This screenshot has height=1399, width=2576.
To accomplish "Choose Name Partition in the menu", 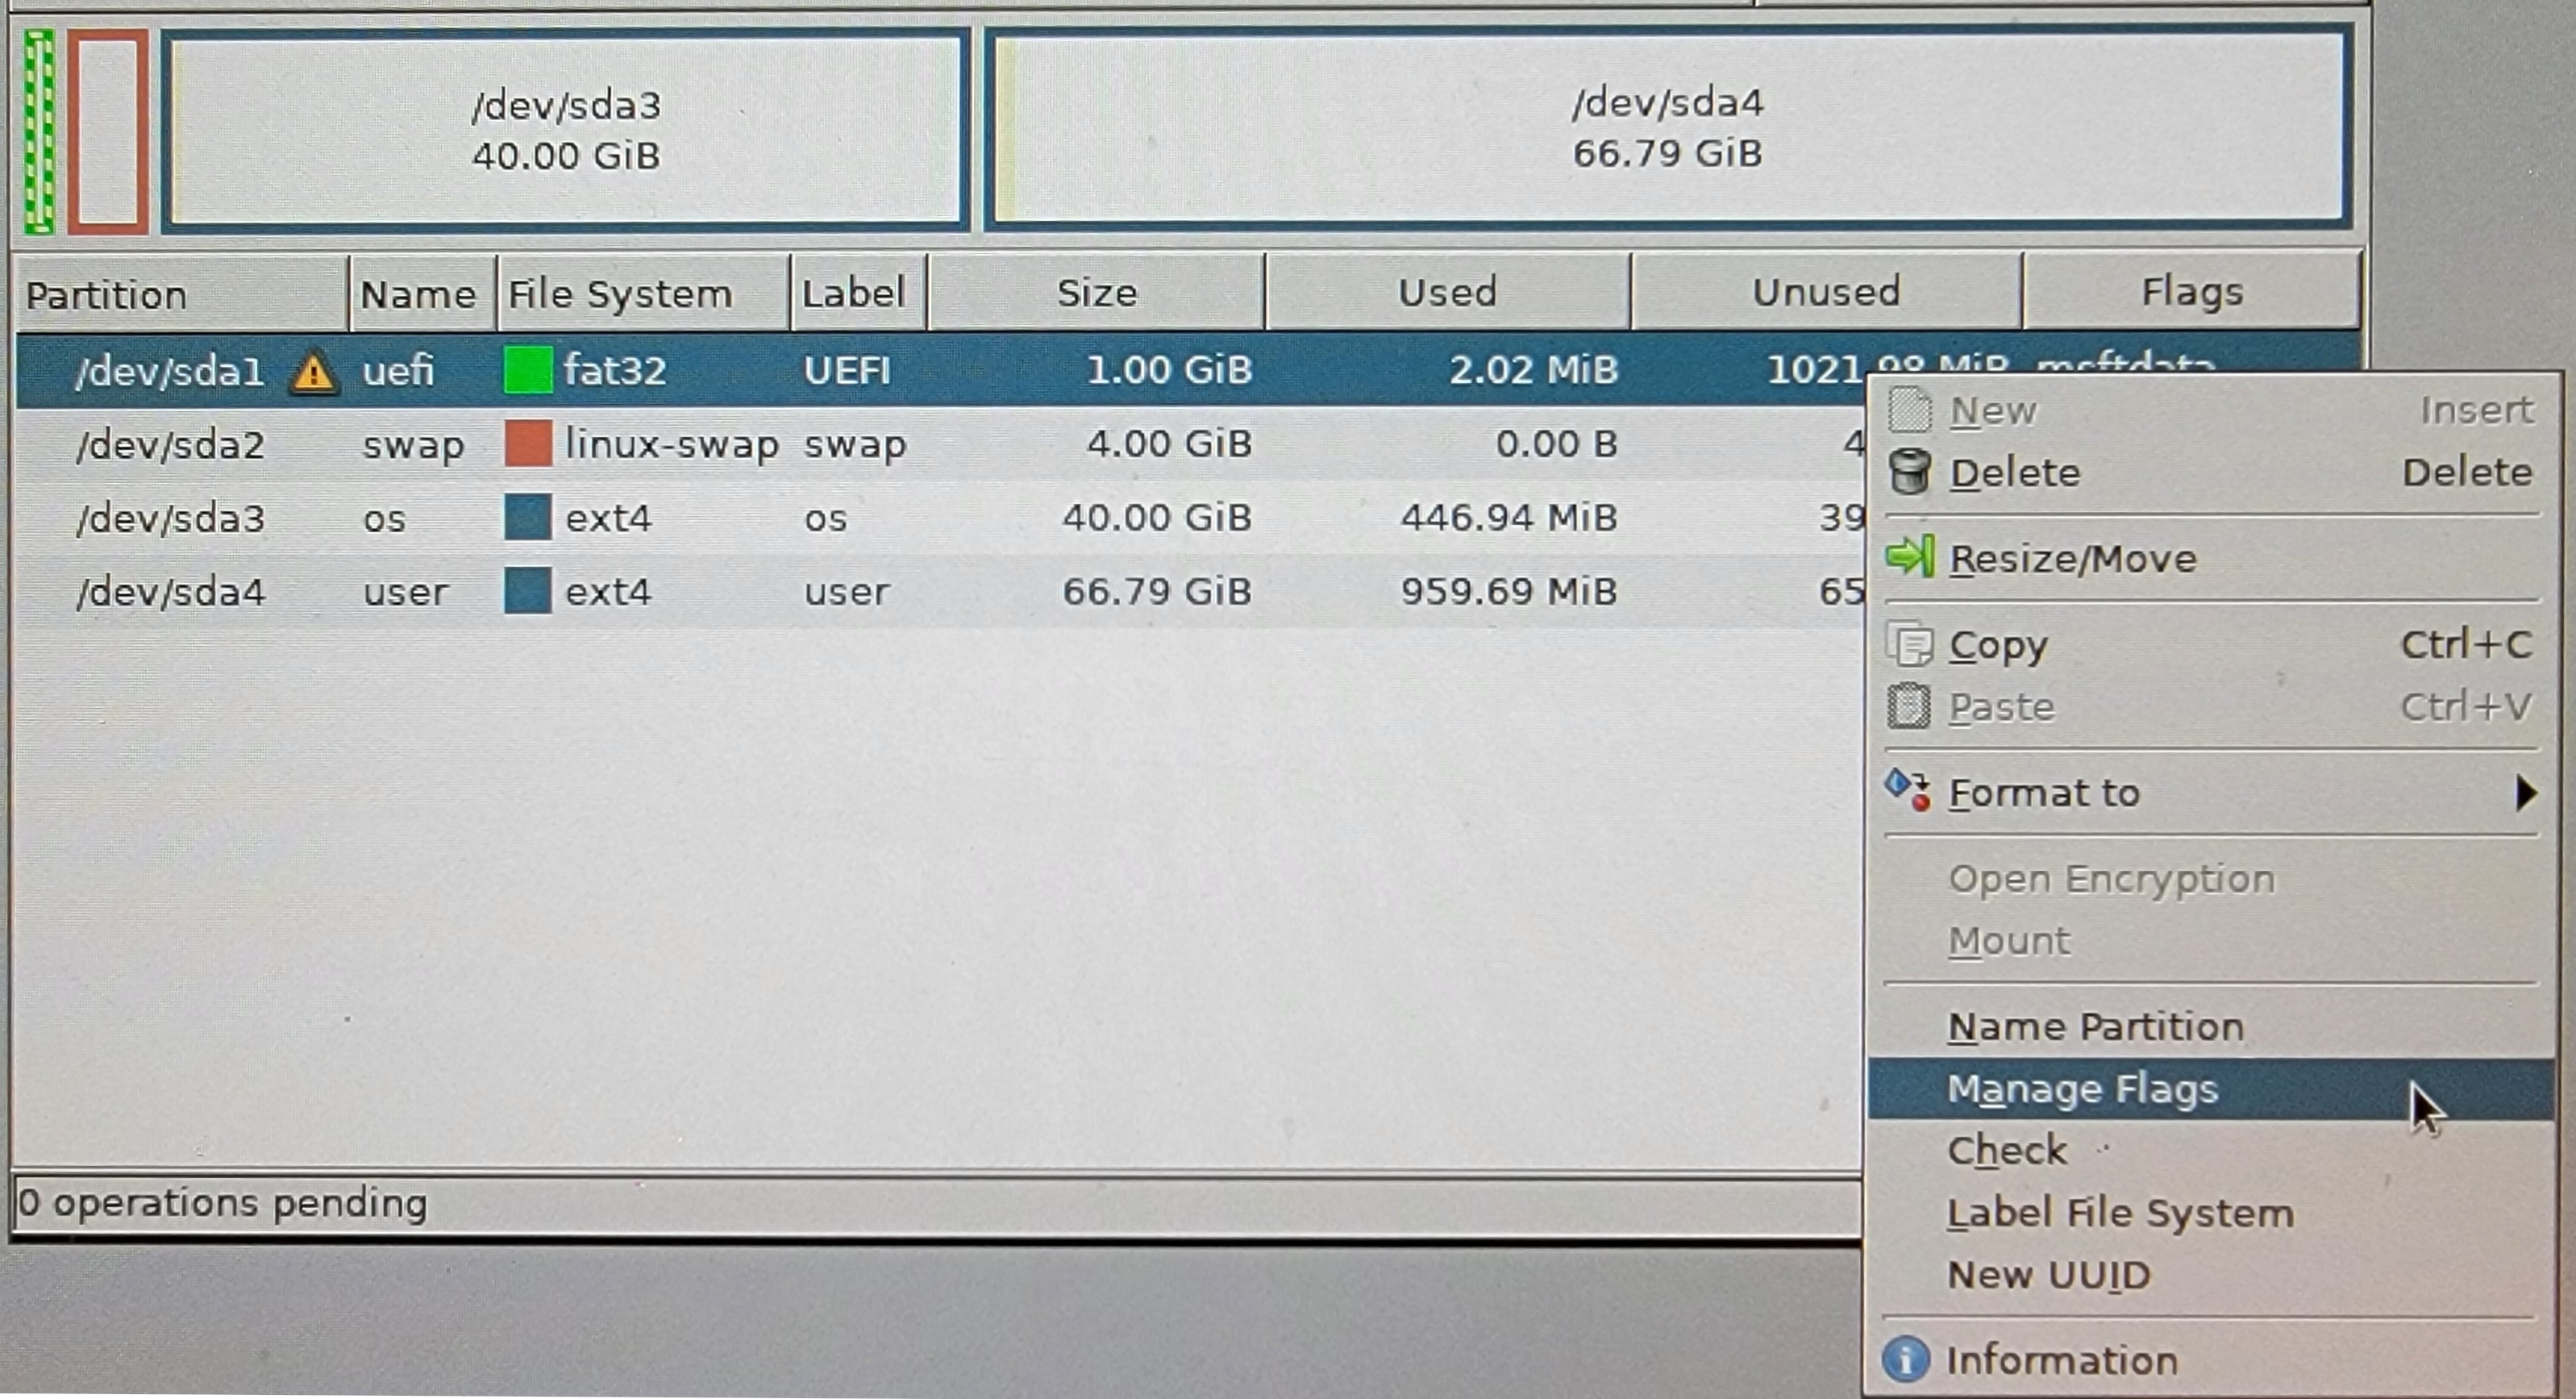I will pos(2095,1027).
